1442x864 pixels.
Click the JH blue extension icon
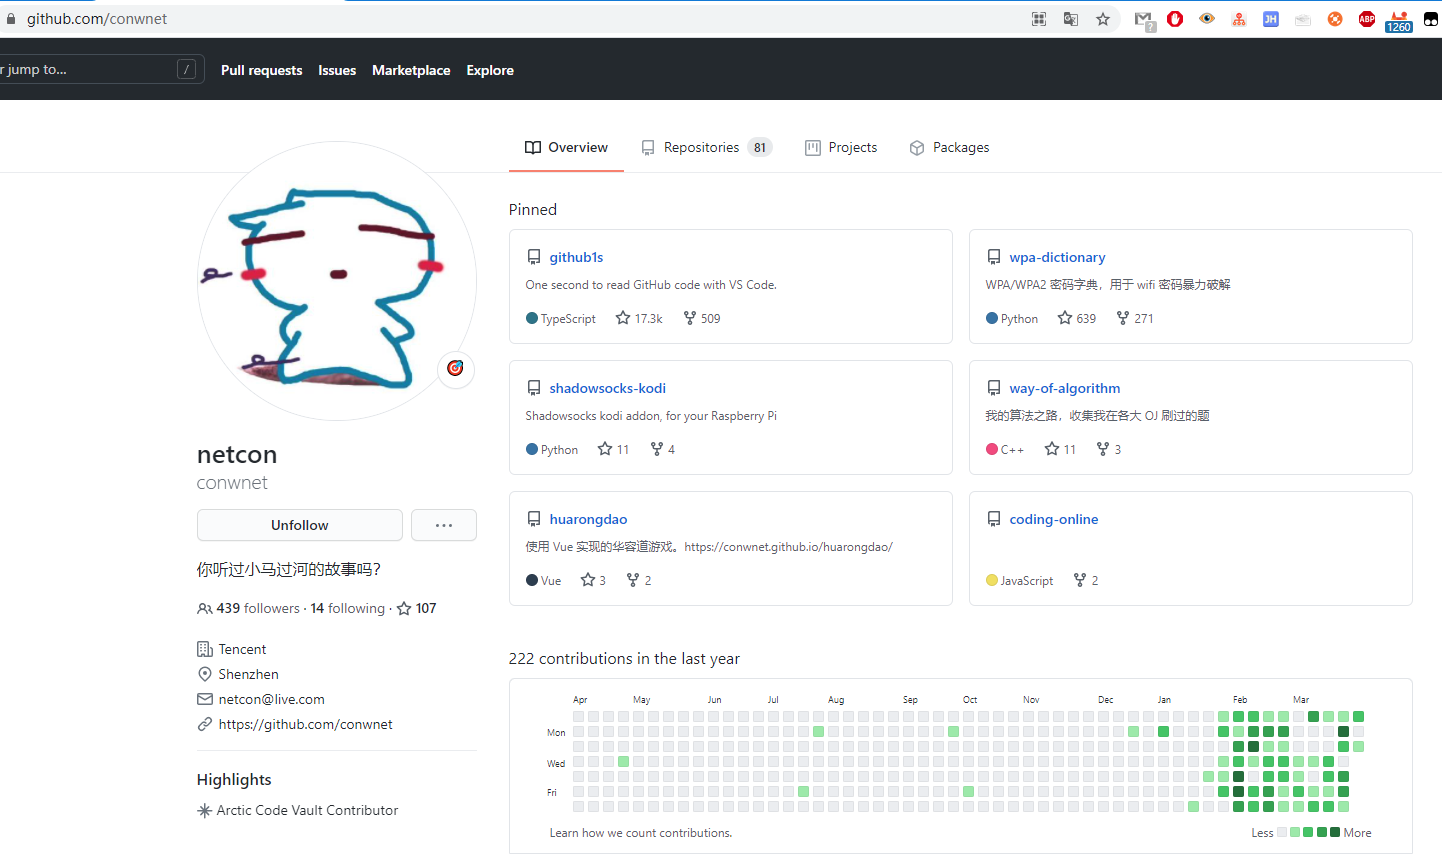(x=1271, y=19)
